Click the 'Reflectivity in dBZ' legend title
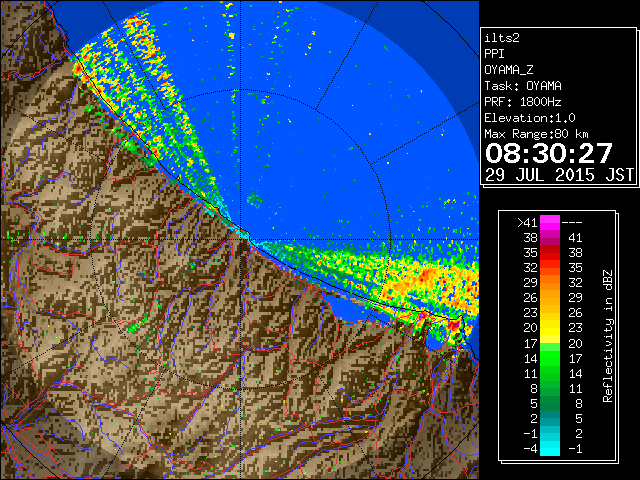640x480 pixels. click(x=608, y=336)
